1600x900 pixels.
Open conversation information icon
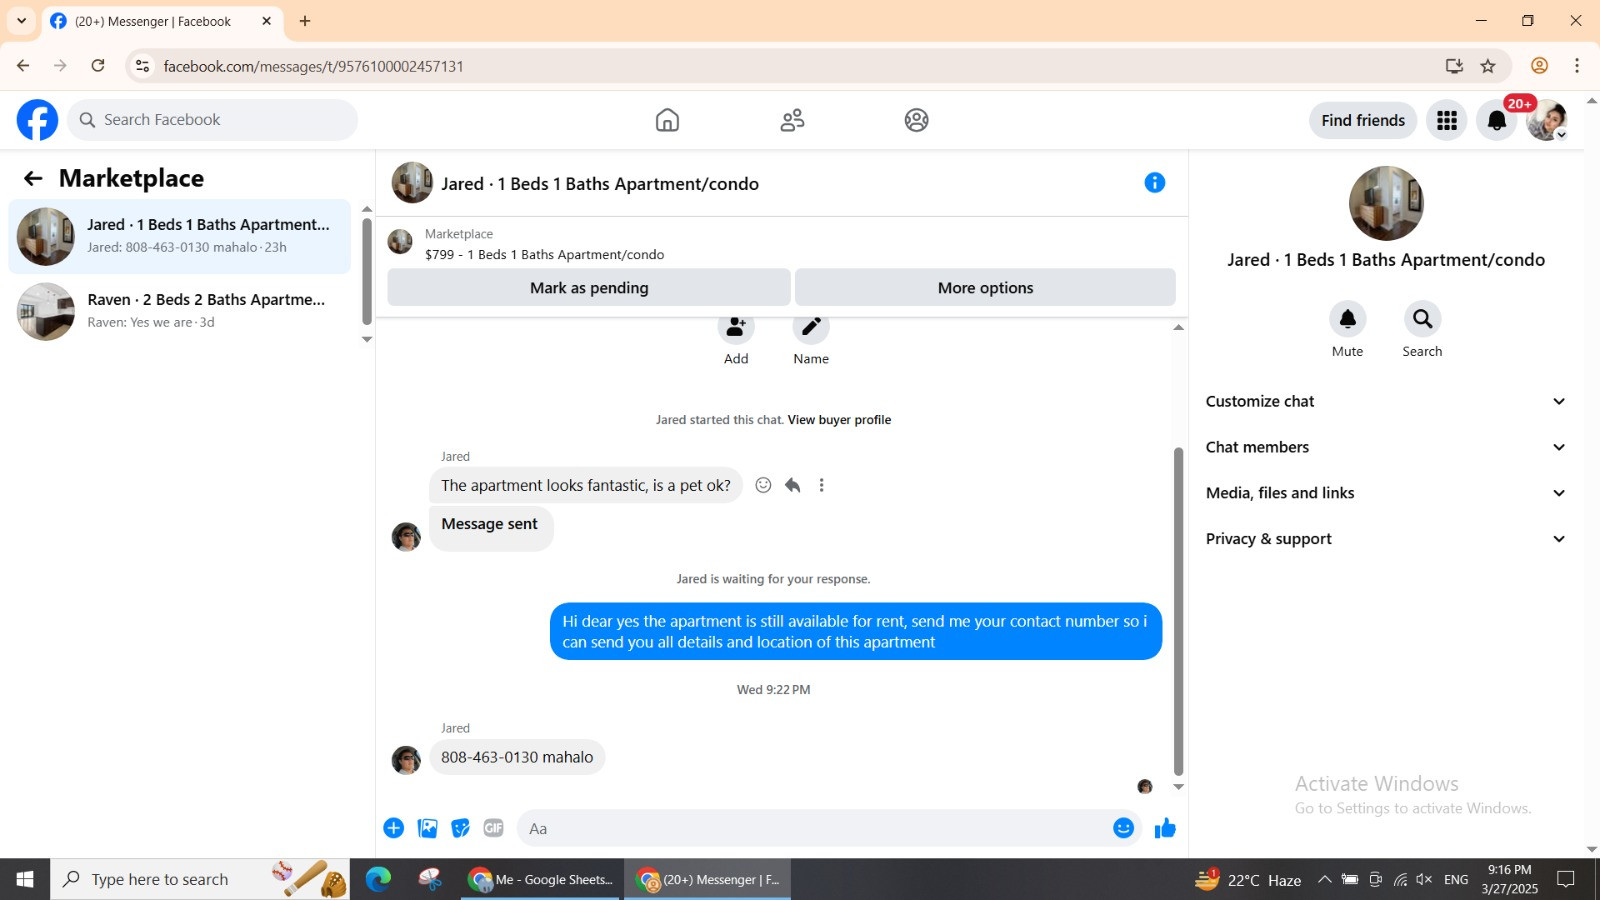[1155, 183]
